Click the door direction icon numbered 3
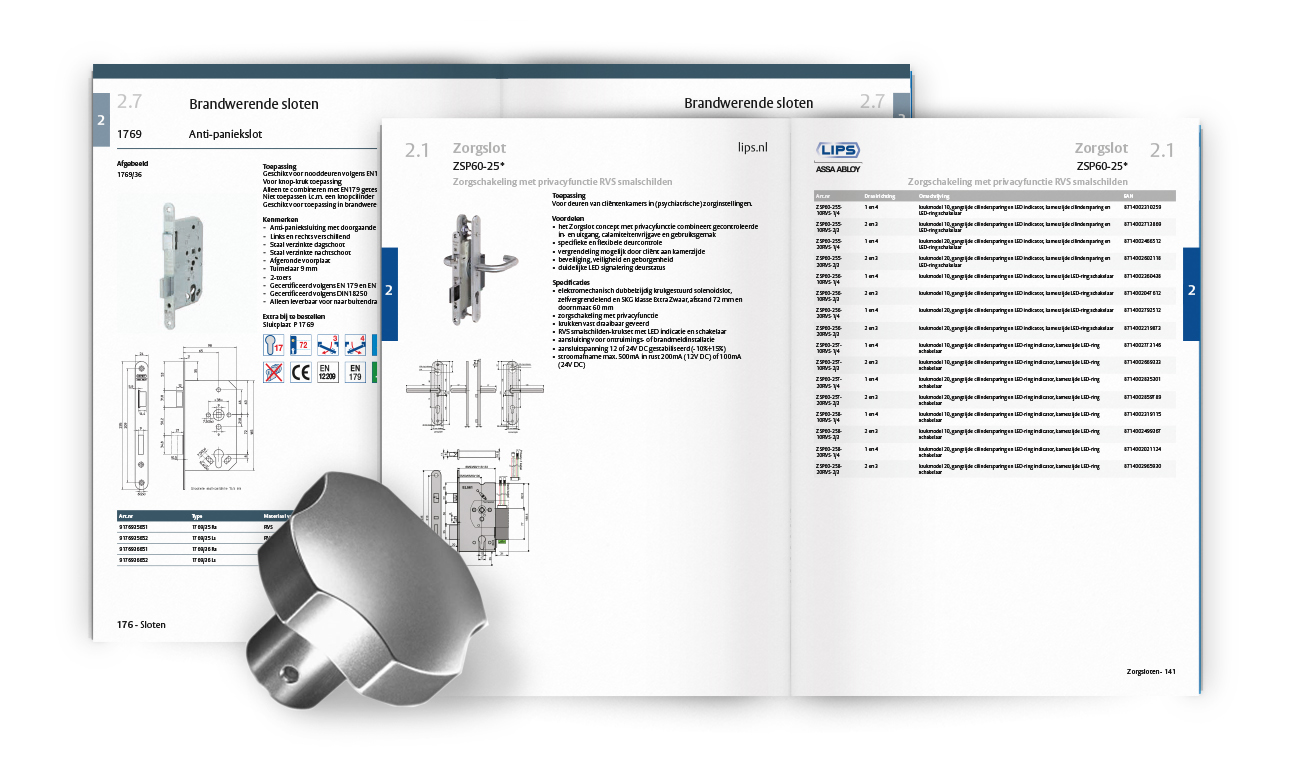This screenshot has height=760, width=1300. tap(328, 346)
